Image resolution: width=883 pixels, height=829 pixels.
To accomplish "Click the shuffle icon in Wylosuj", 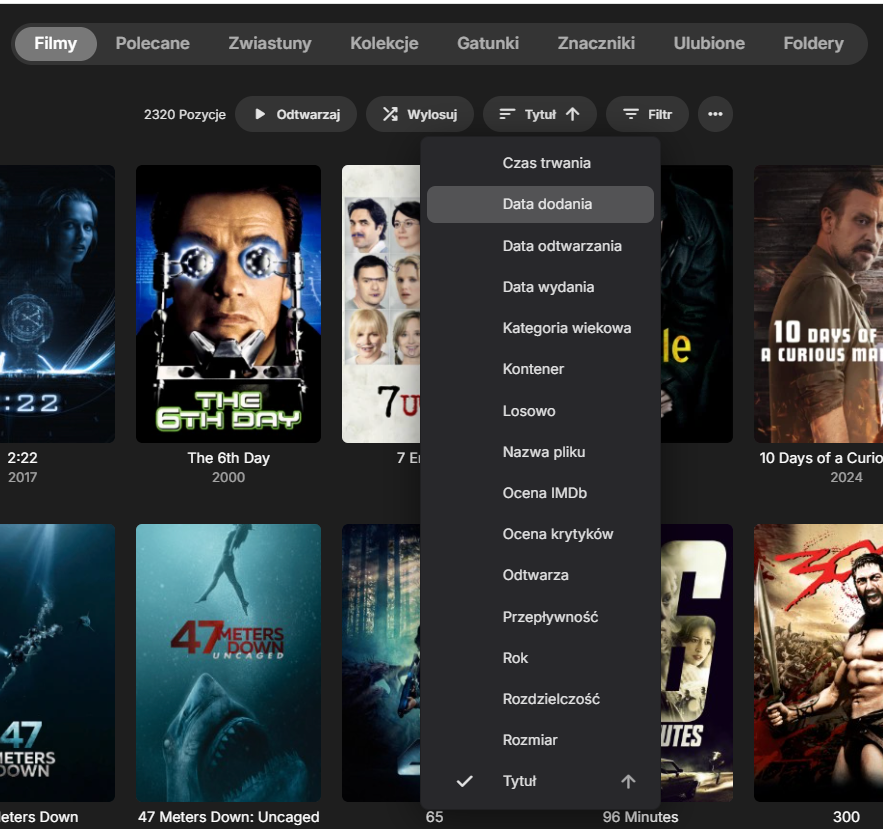I will click(390, 114).
